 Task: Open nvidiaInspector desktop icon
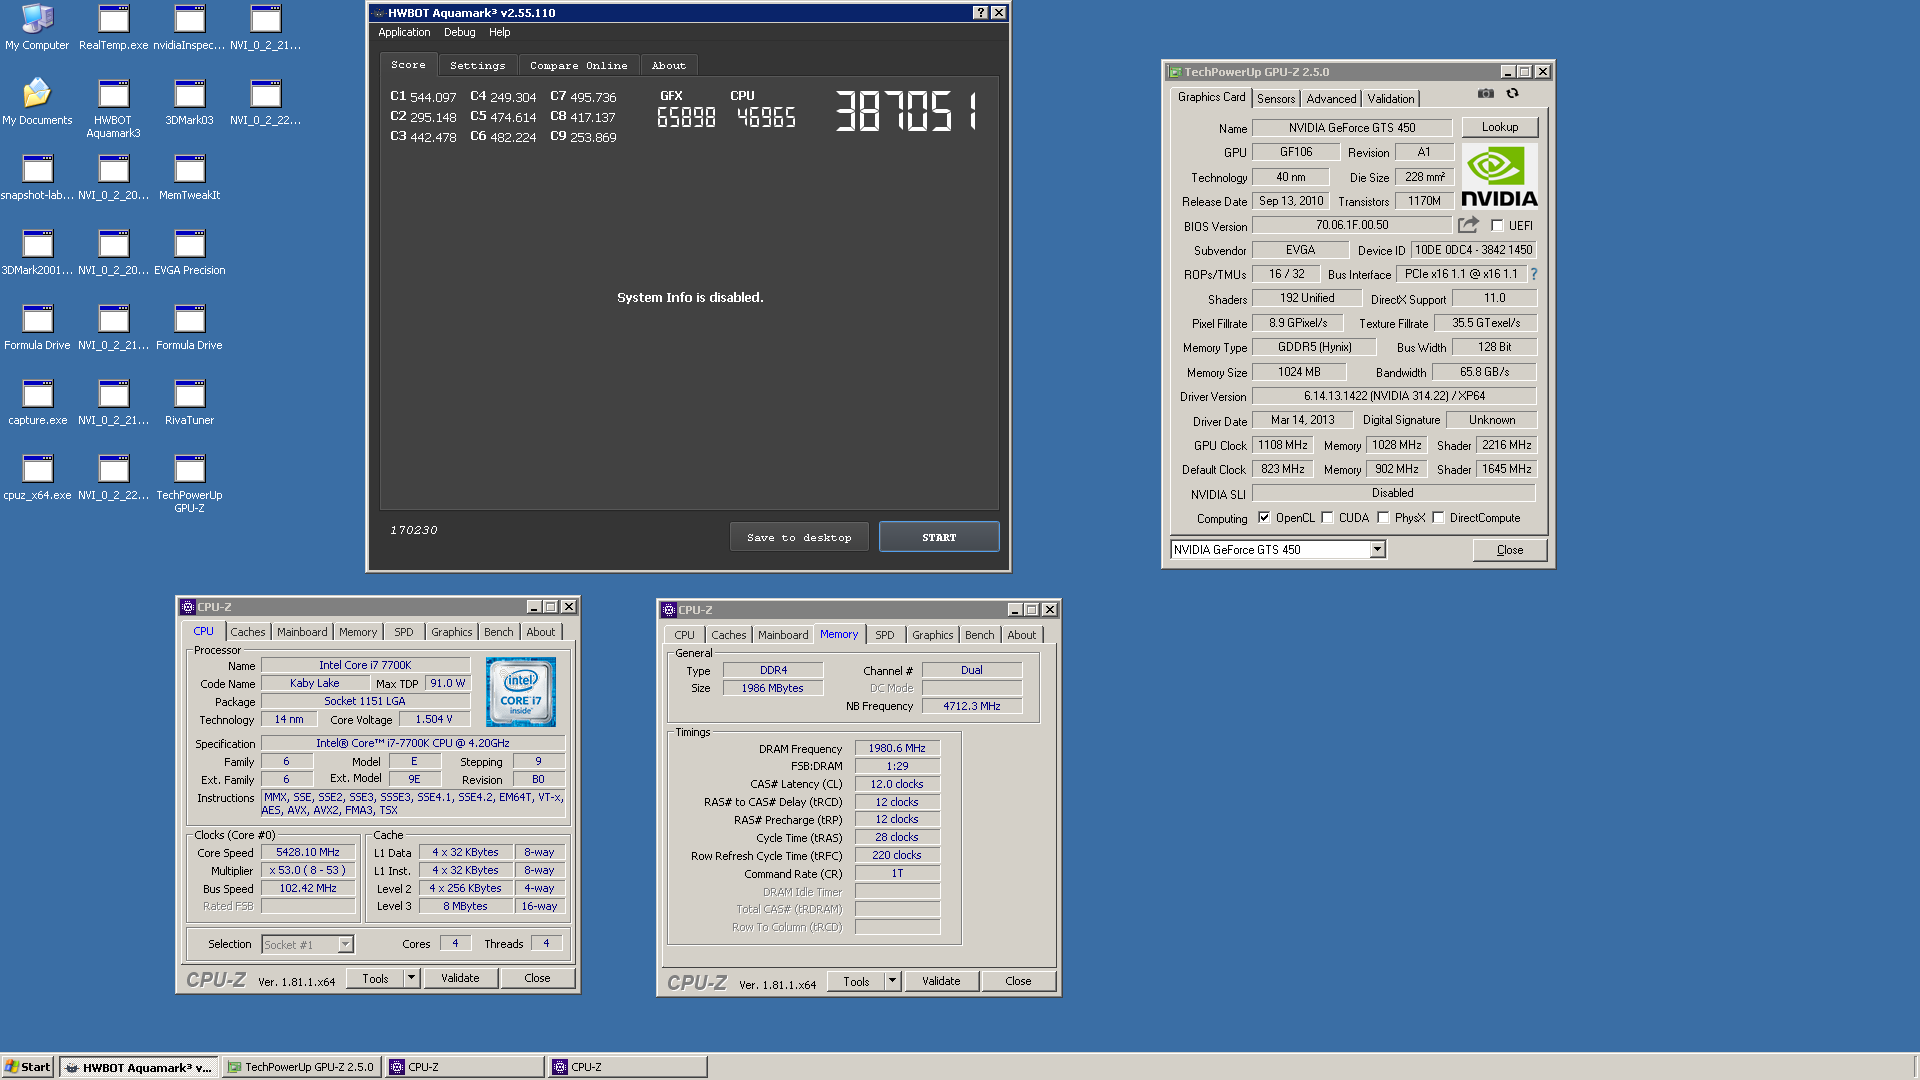coord(189,27)
